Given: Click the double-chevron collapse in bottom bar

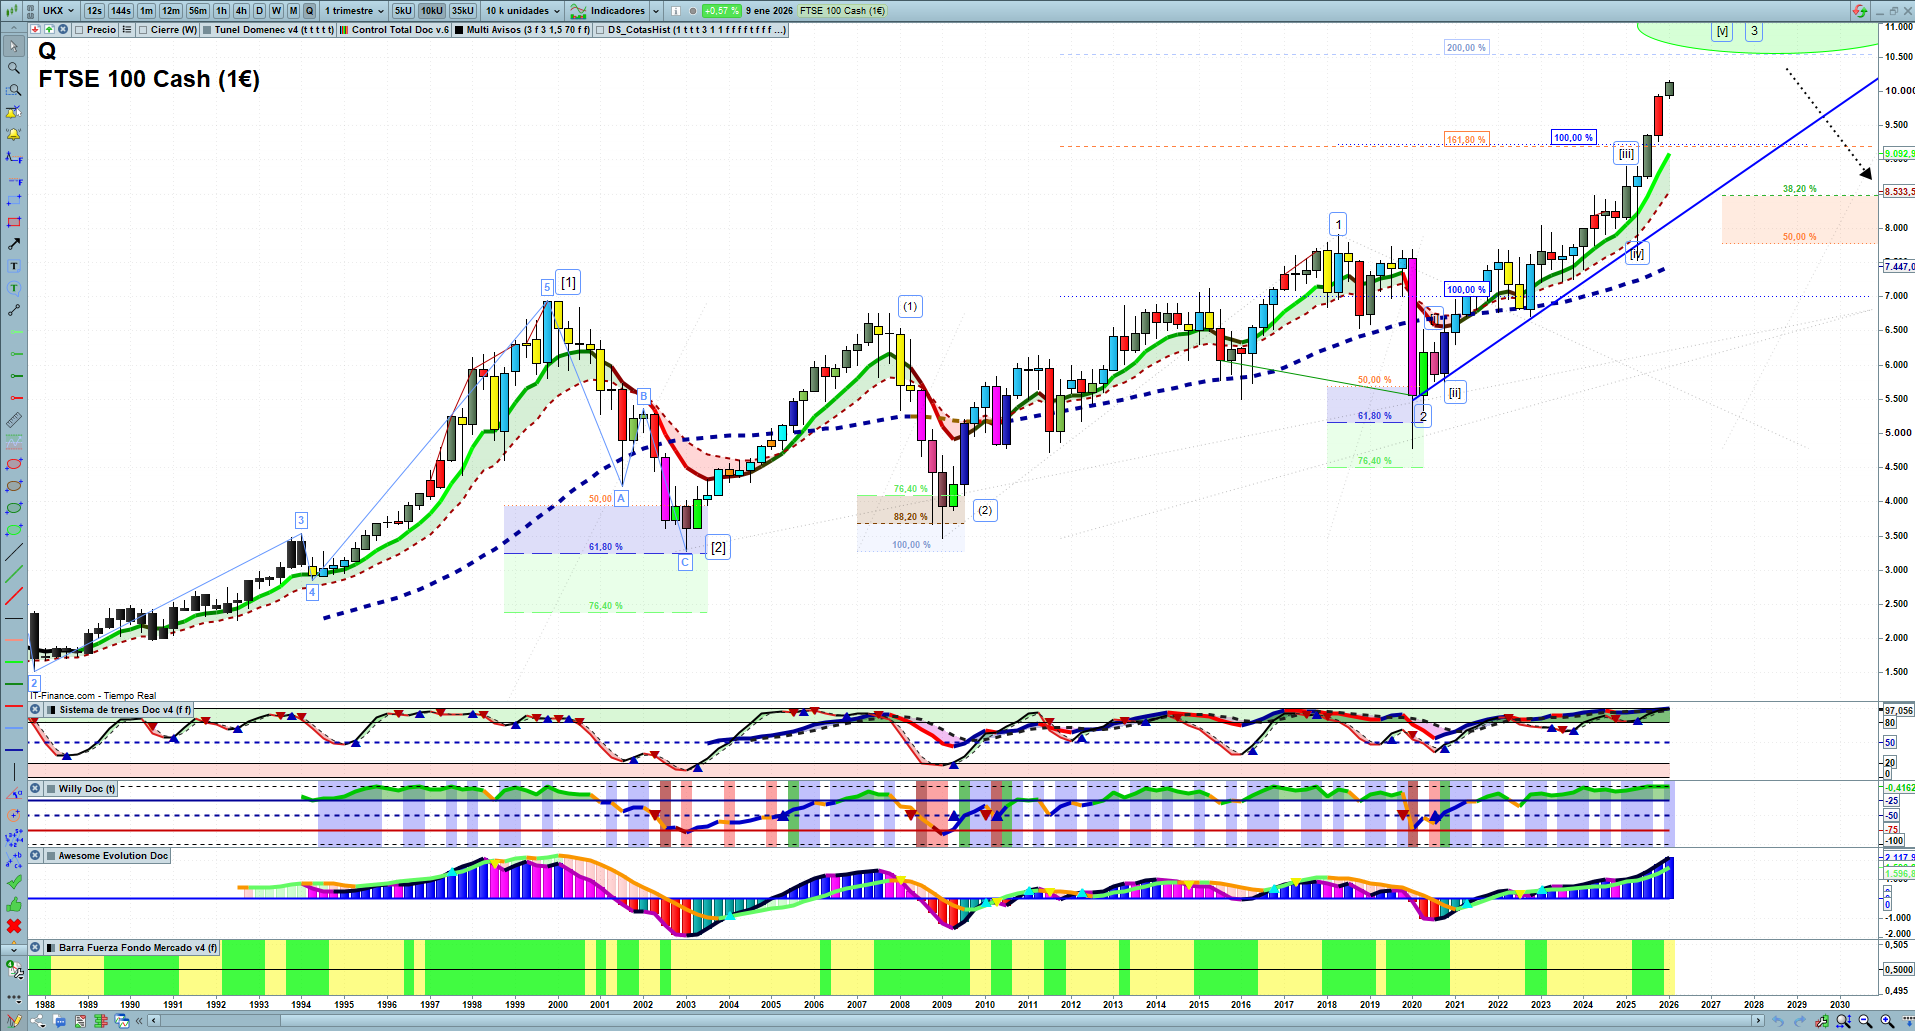Looking at the screenshot, I should (x=141, y=1021).
